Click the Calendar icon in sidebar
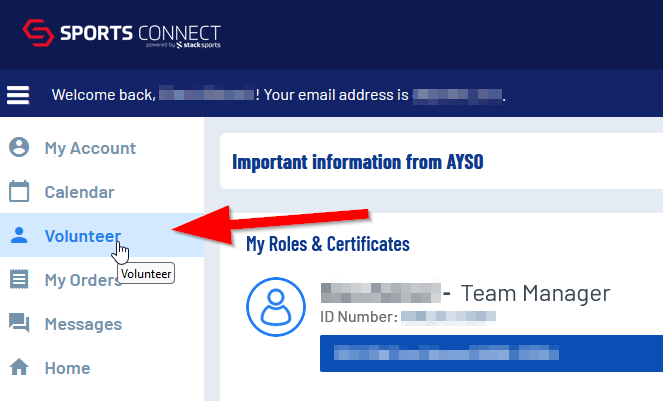 pyautogui.click(x=19, y=192)
